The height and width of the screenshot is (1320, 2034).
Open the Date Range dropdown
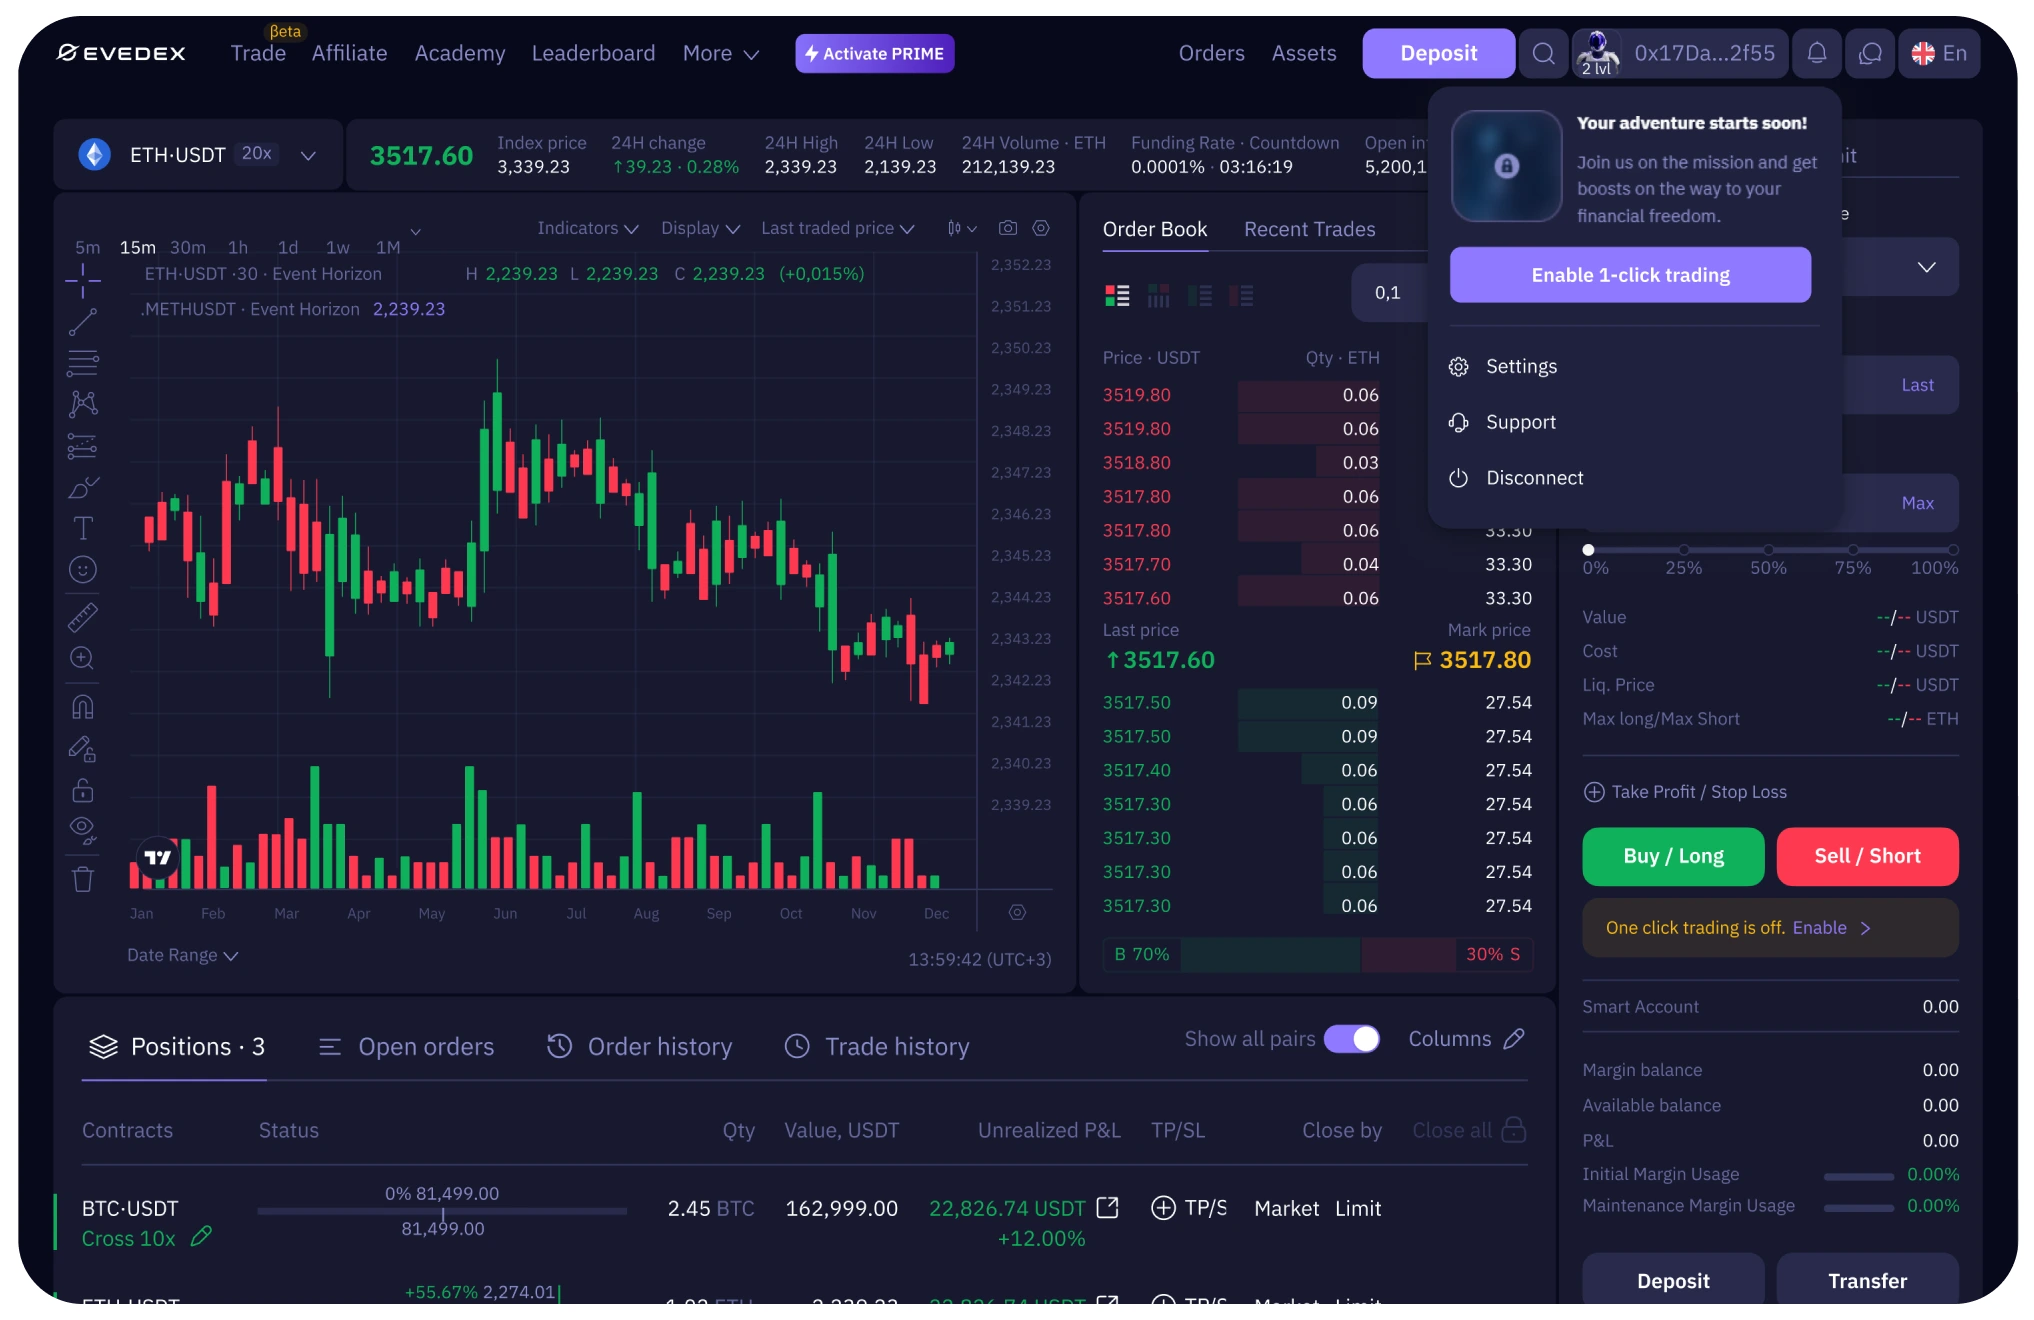point(183,955)
